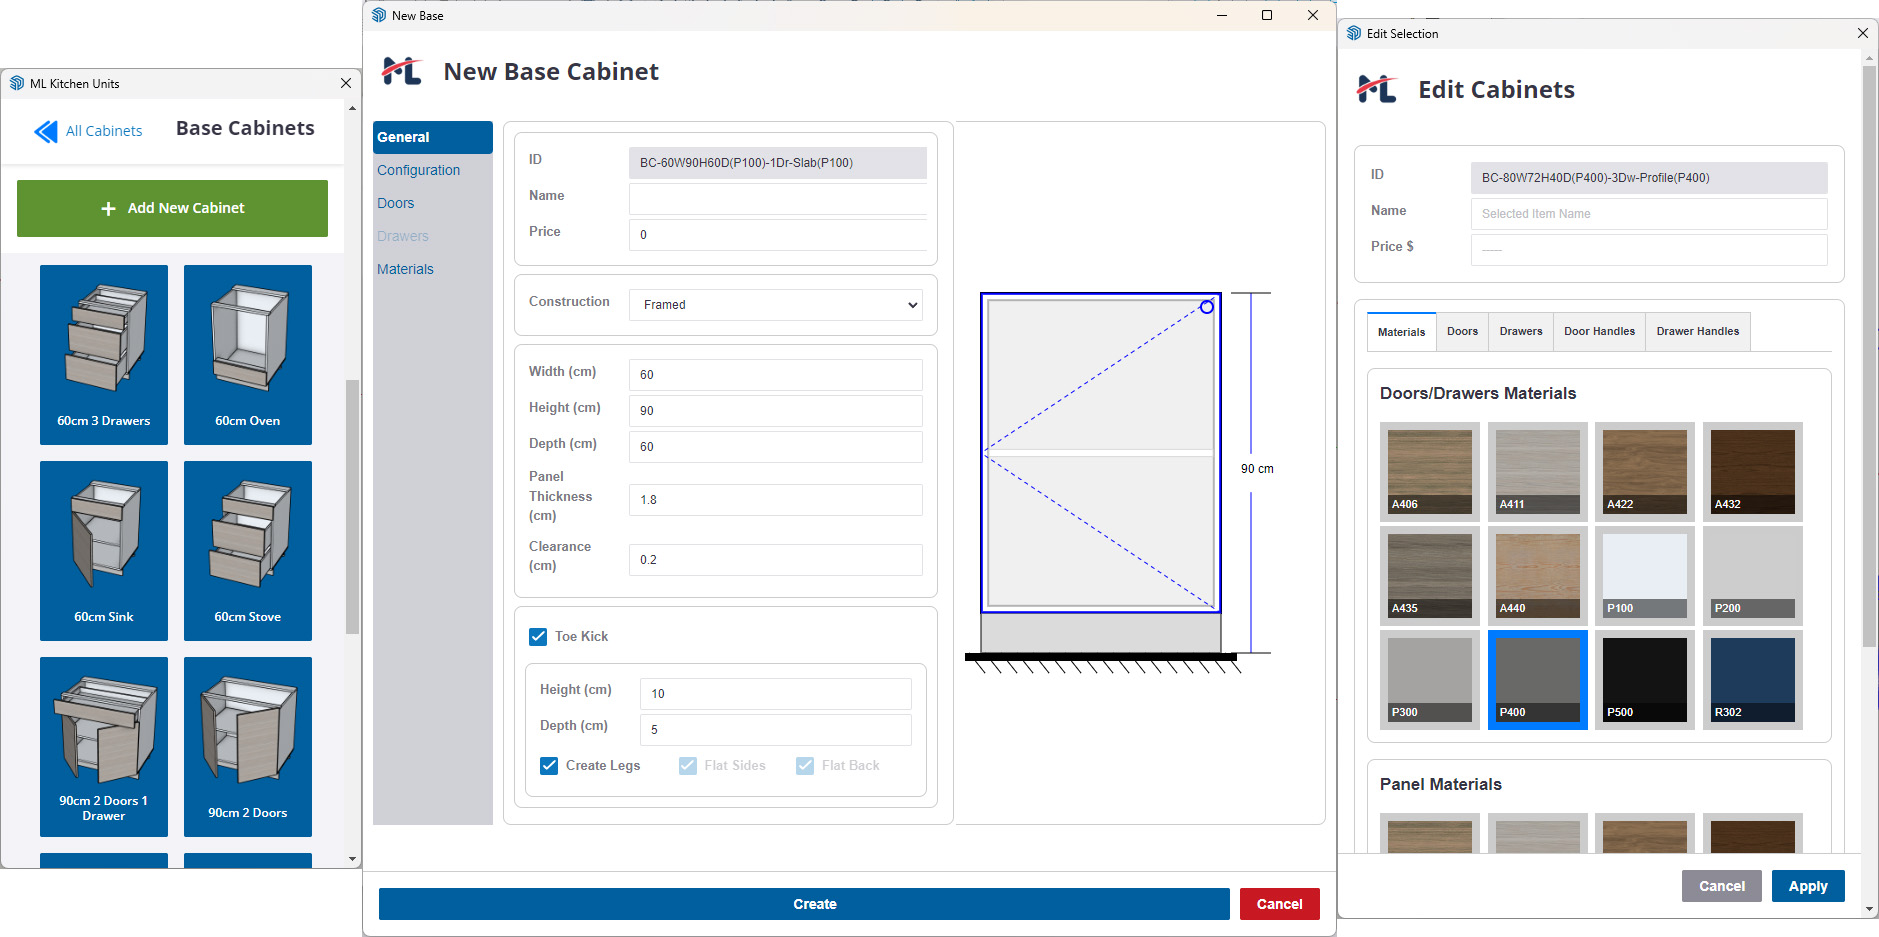The height and width of the screenshot is (937, 1879).
Task: Select the Doors section in the sidebar
Action: click(x=395, y=202)
